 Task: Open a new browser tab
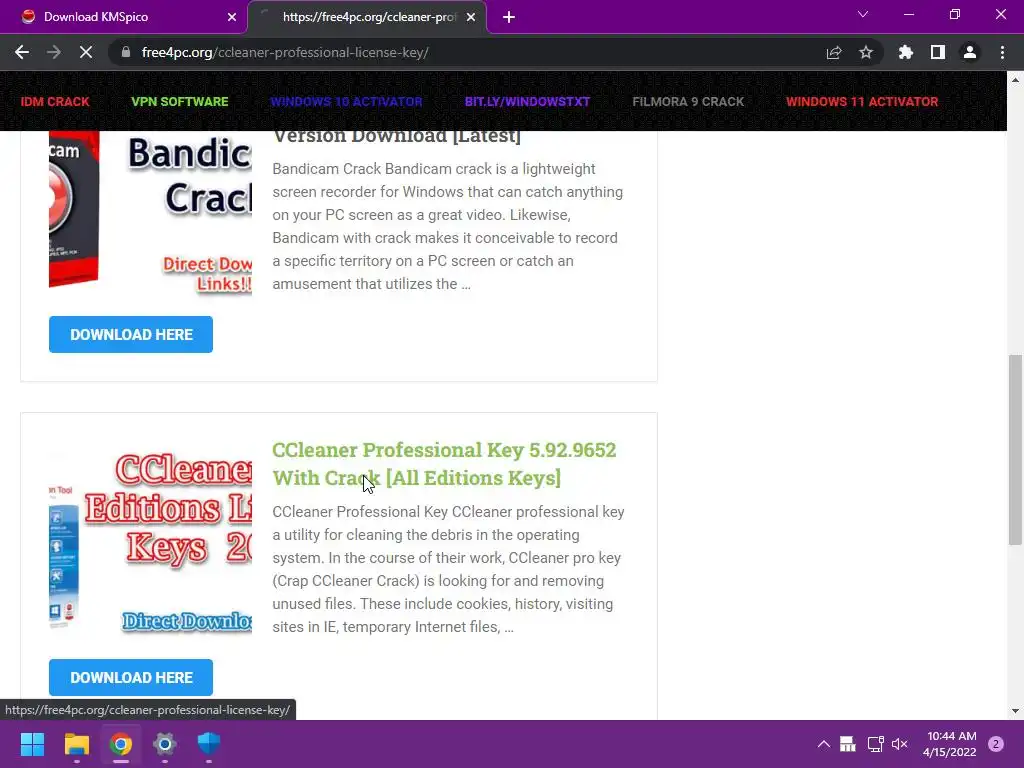point(509,17)
